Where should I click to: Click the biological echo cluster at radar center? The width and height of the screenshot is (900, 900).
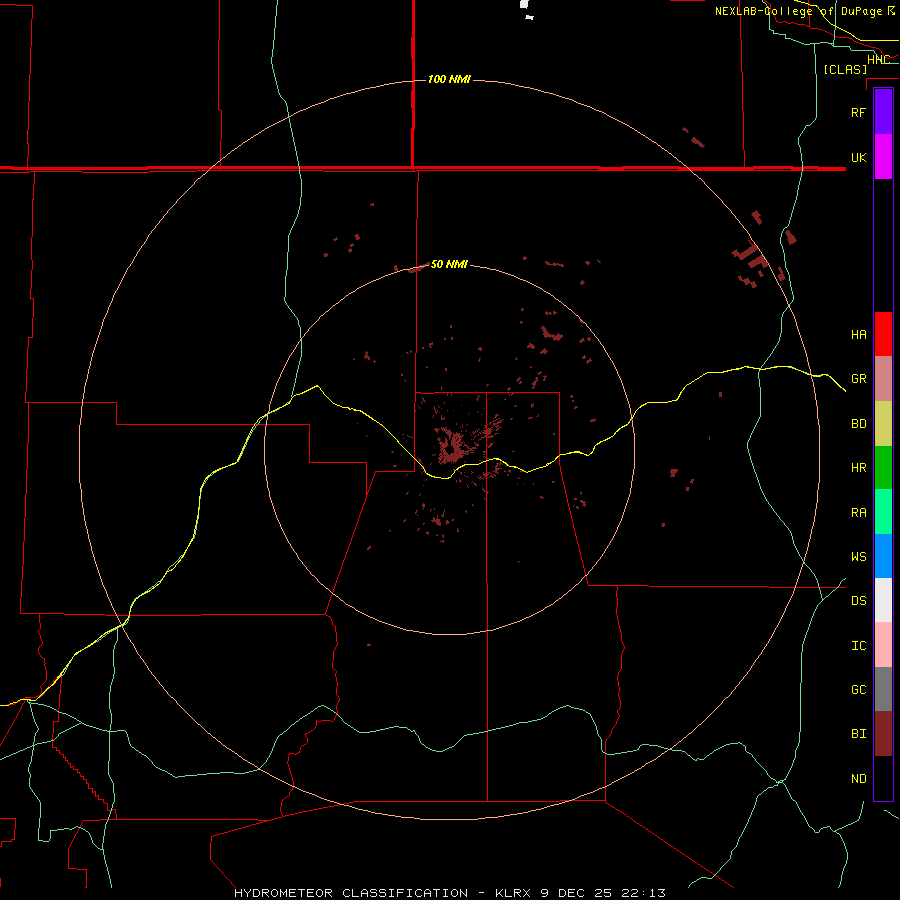[x=451, y=448]
